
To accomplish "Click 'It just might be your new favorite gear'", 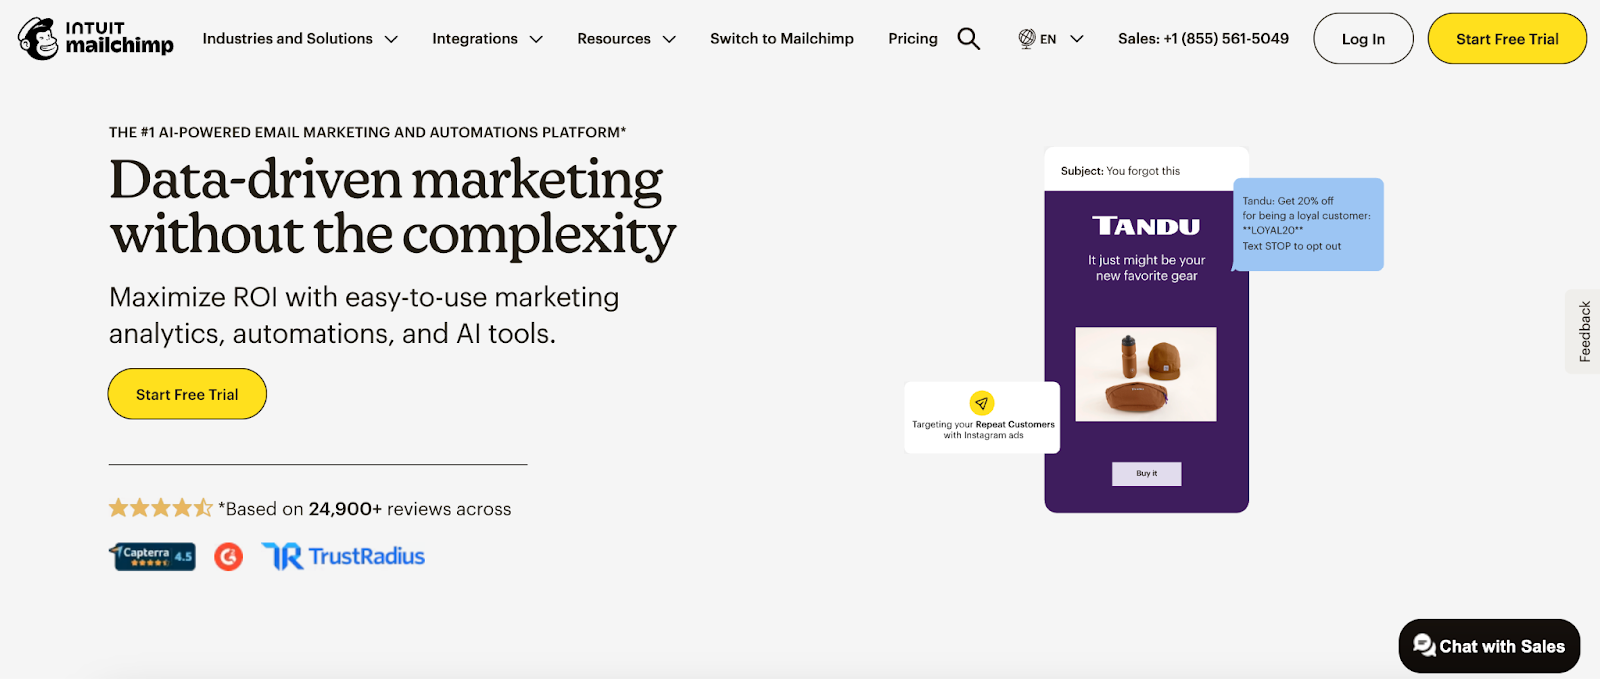I will point(1146,268).
